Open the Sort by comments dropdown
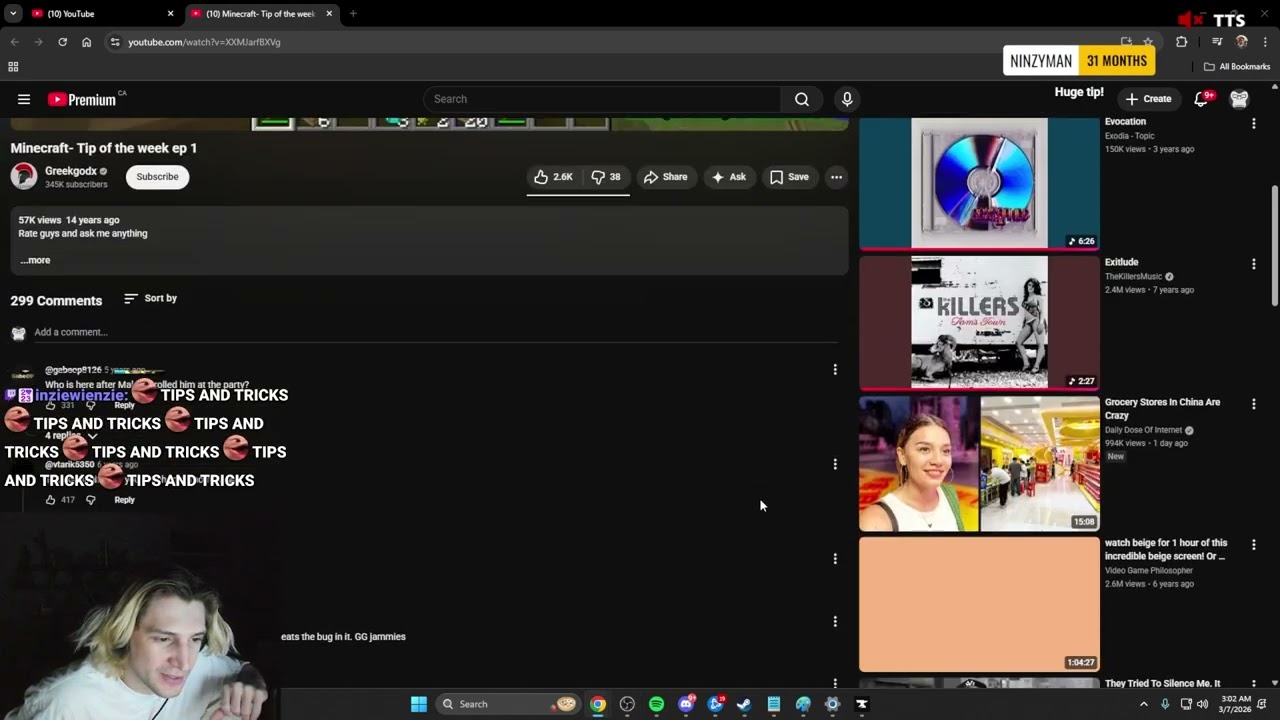Viewport: 1280px width, 720px height. [151, 299]
